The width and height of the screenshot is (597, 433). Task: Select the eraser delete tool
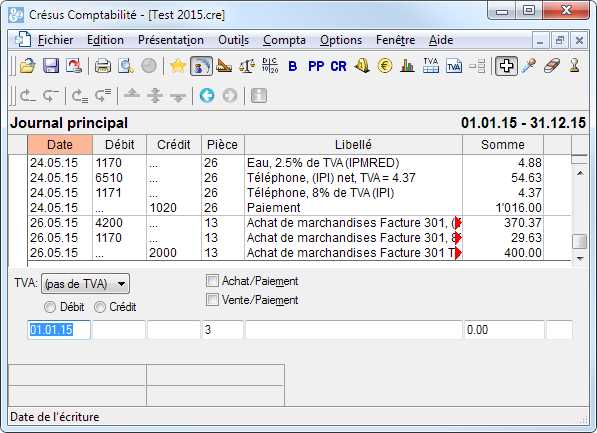pyautogui.click(x=552, y=66)
